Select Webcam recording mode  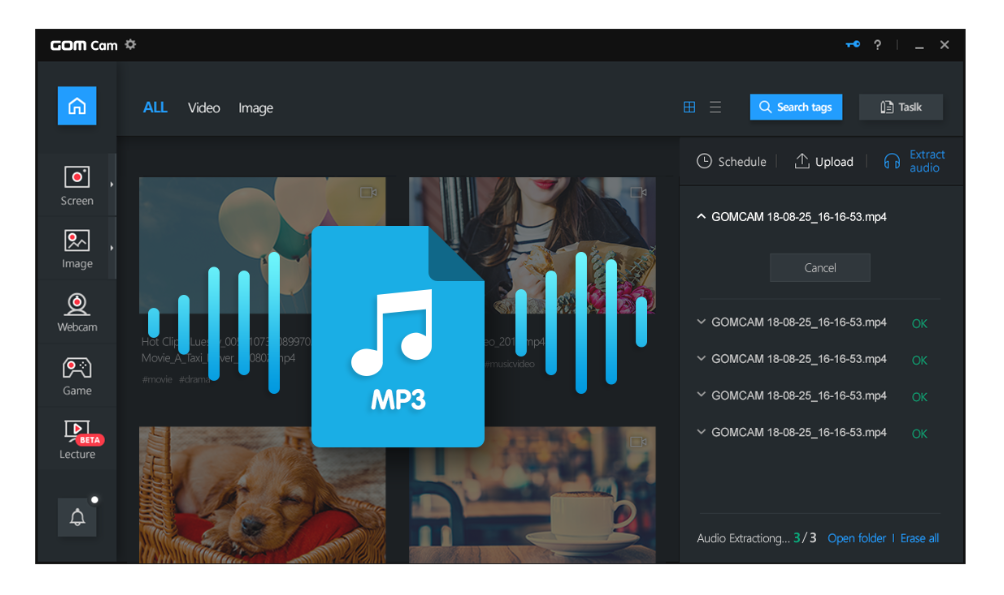(x=77, y=312)
